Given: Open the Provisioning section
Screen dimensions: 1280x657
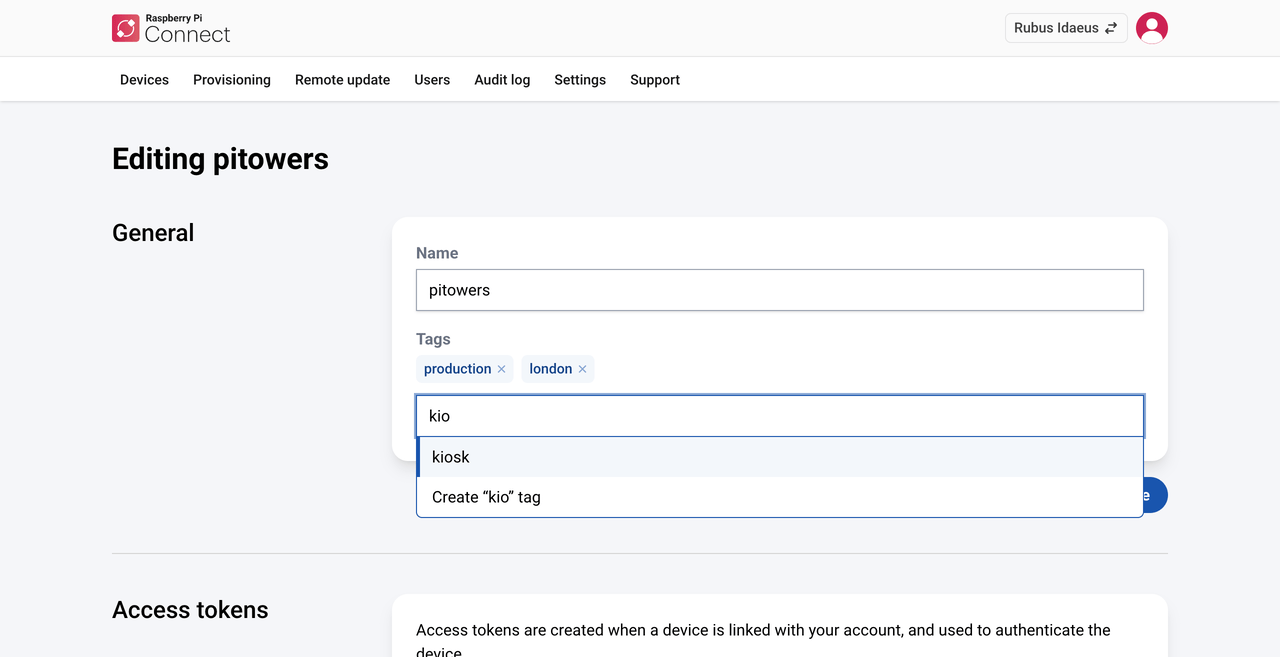Looking at the screenshot, I should point(232,80).
